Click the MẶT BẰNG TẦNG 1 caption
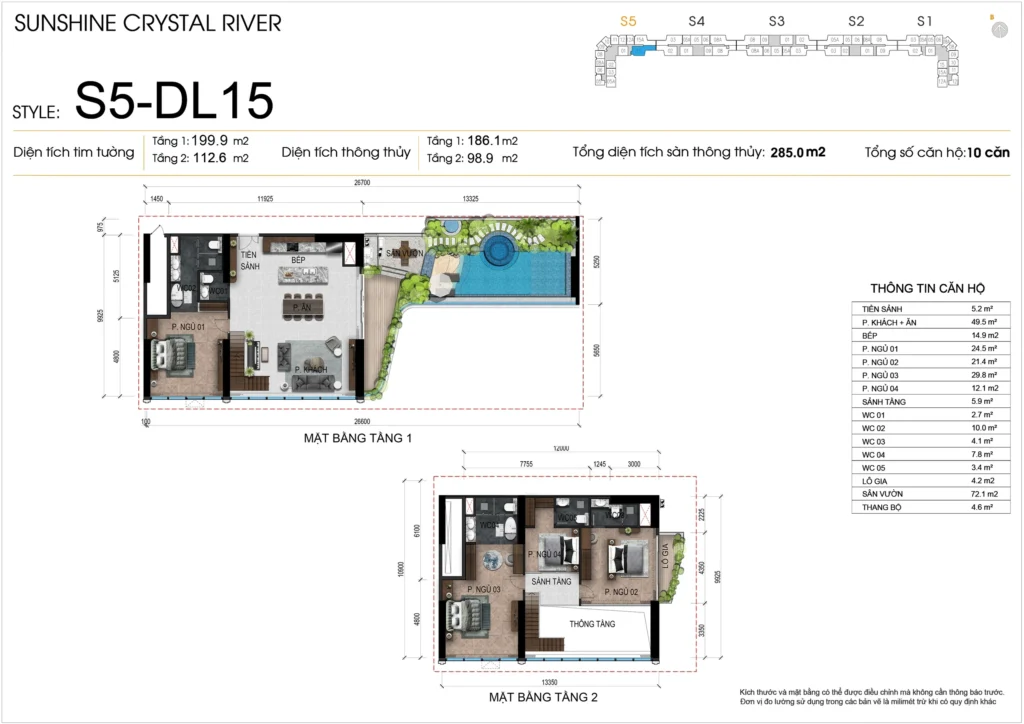The height and width of the screenshot is (724, 1024). coord(357,438)
